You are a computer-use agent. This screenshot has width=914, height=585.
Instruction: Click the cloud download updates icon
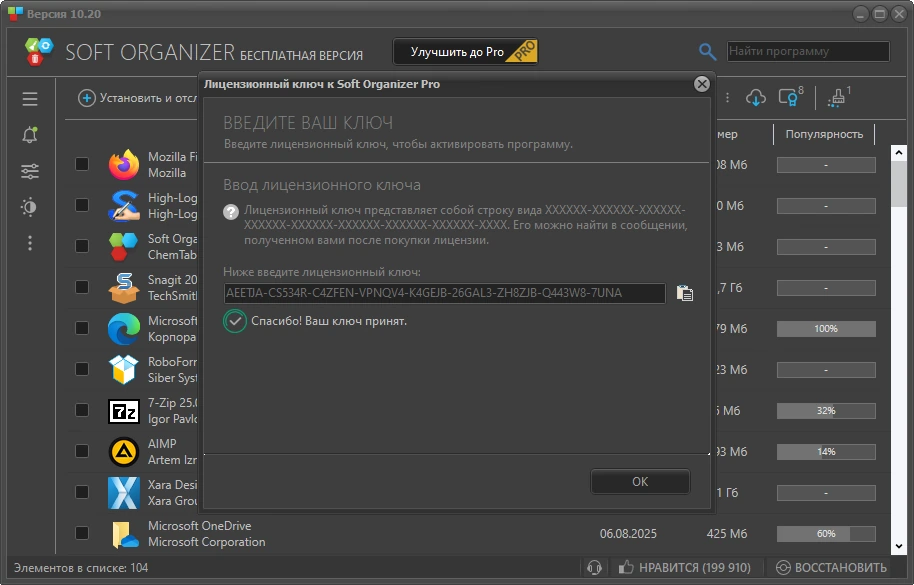[x=756, y=97]
